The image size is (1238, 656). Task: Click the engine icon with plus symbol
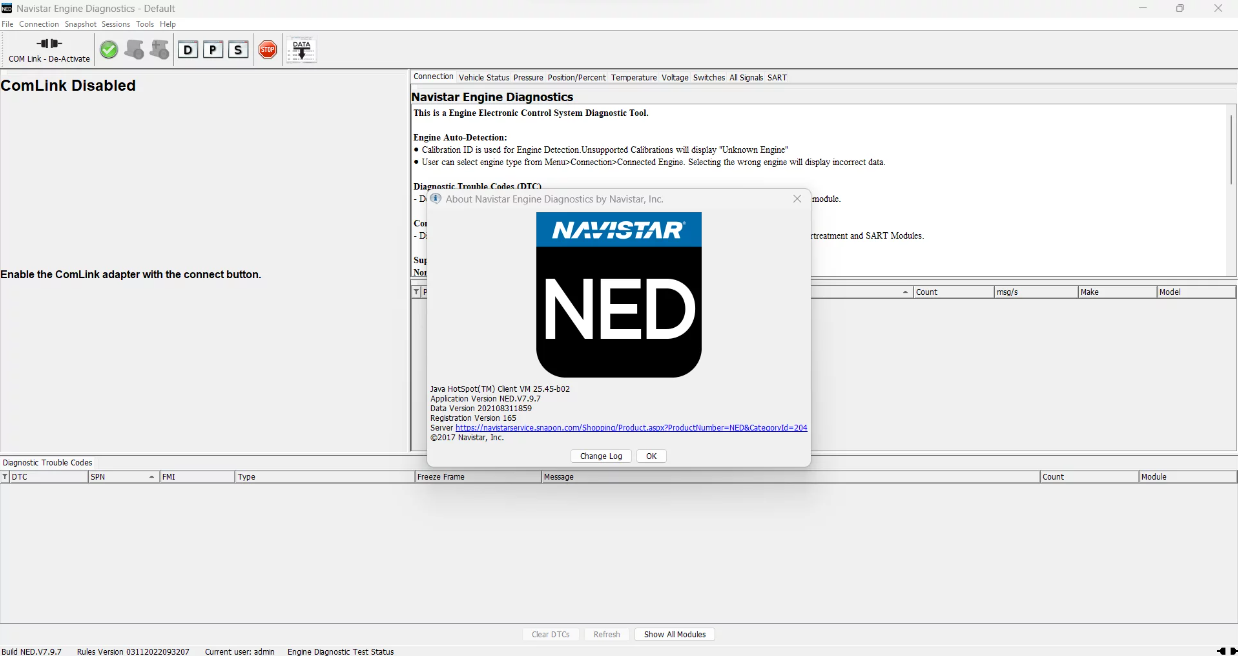click(159, 48)
